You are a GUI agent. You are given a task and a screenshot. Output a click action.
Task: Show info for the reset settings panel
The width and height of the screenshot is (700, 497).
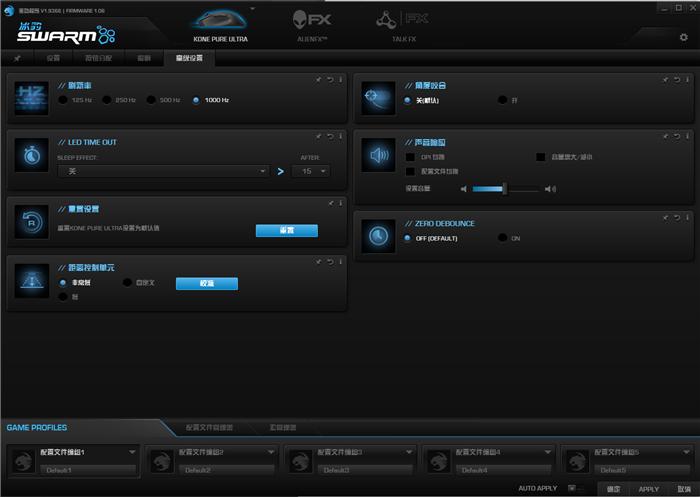tap(340, 203)
